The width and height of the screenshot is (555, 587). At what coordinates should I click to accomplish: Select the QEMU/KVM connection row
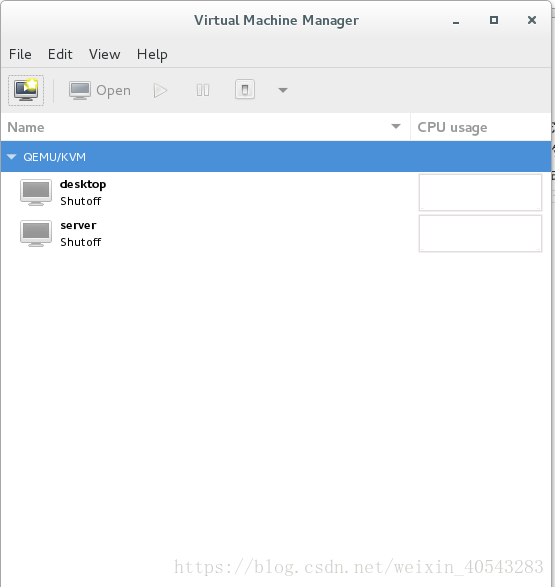click(276, 157)
